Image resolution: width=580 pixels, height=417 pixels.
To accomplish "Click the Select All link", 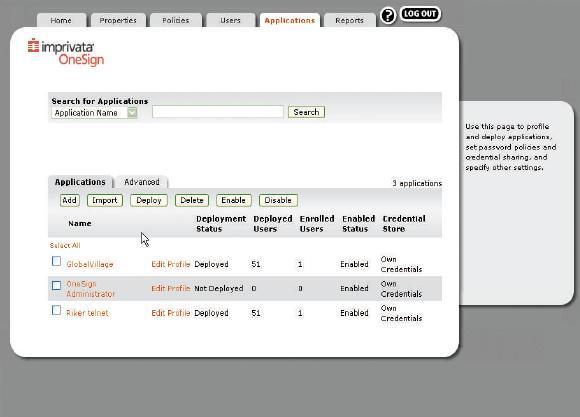I will [65, 245].
